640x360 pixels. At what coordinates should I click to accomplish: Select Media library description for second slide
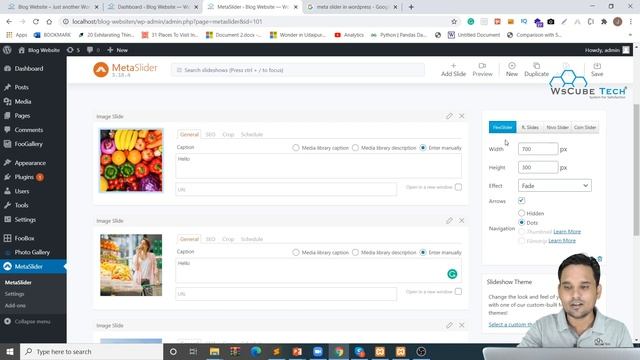tap(355, 252)
